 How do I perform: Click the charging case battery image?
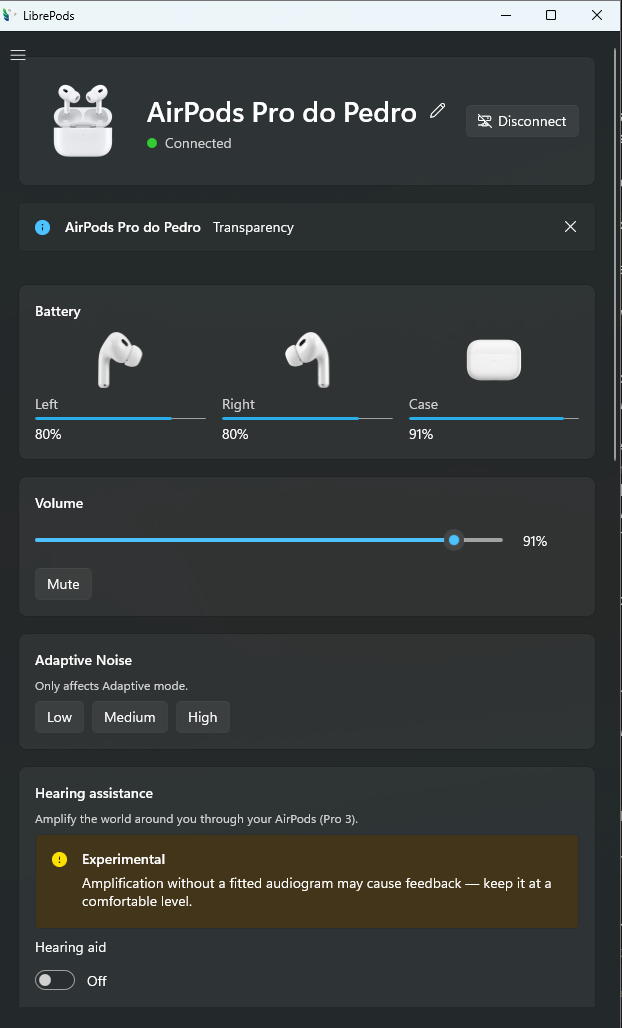pyautogui.click(x=494, y=360)
